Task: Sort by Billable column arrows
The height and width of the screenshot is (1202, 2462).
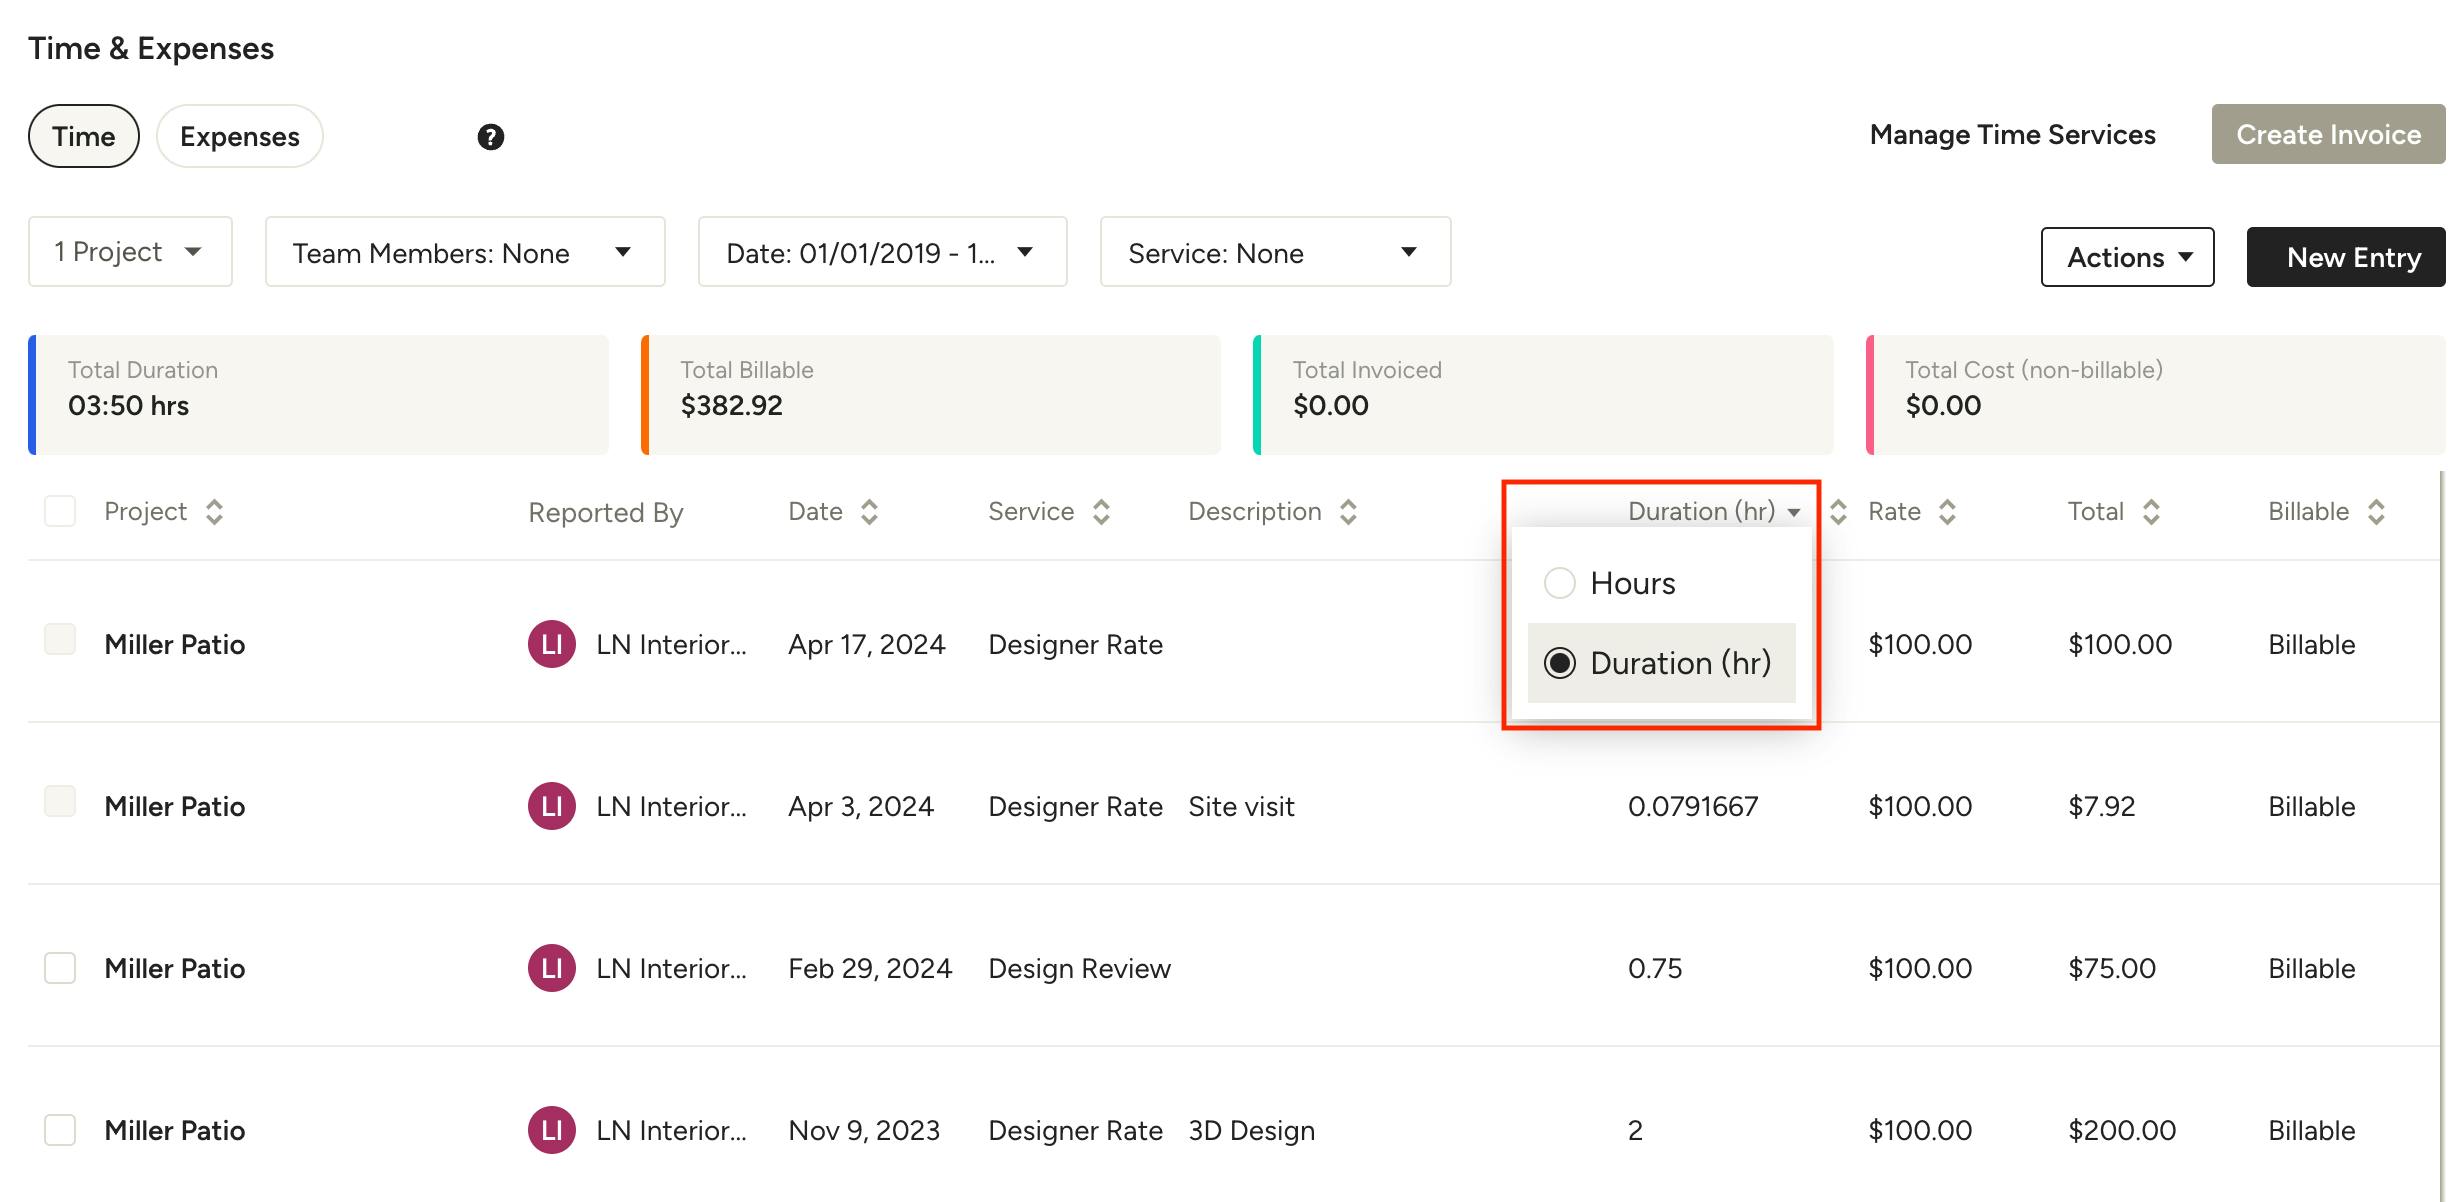Action: pos(2377,512)
